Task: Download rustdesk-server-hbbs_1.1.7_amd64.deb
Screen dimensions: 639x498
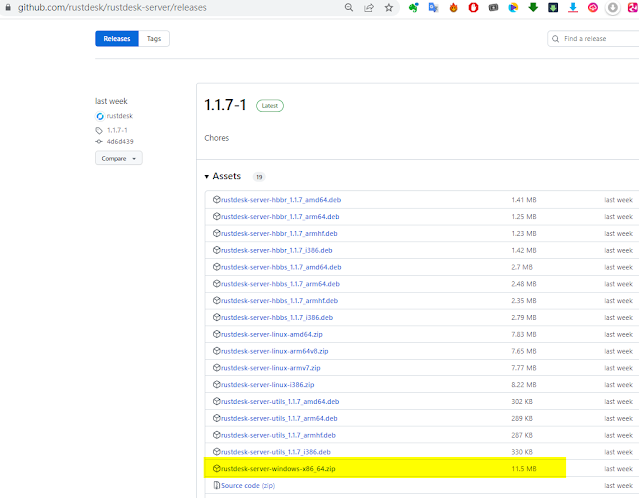Action: (x=281, y=267)
